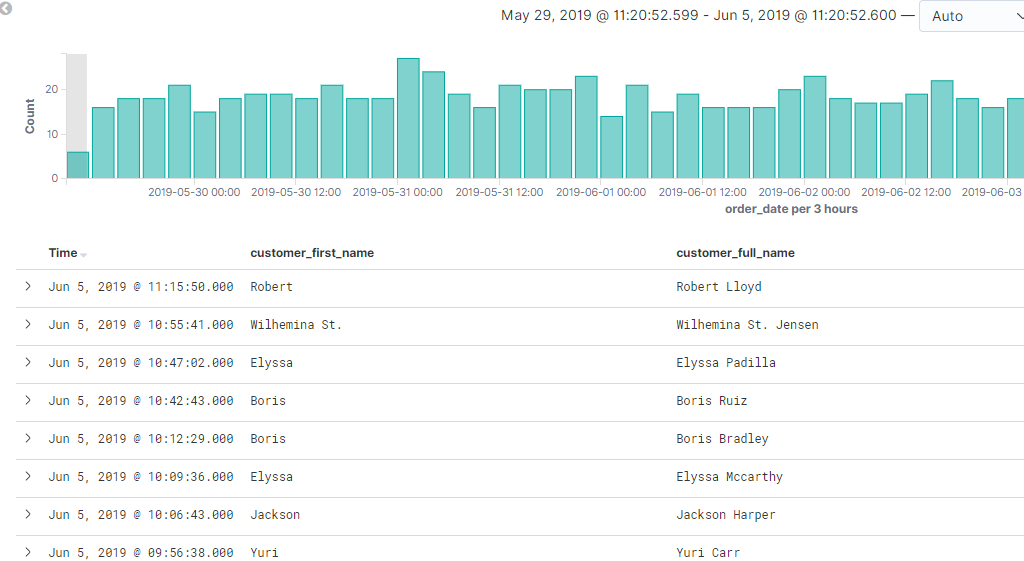Open details for the Jackson Harper row
1024x561 pixels.
click(28, 515)
